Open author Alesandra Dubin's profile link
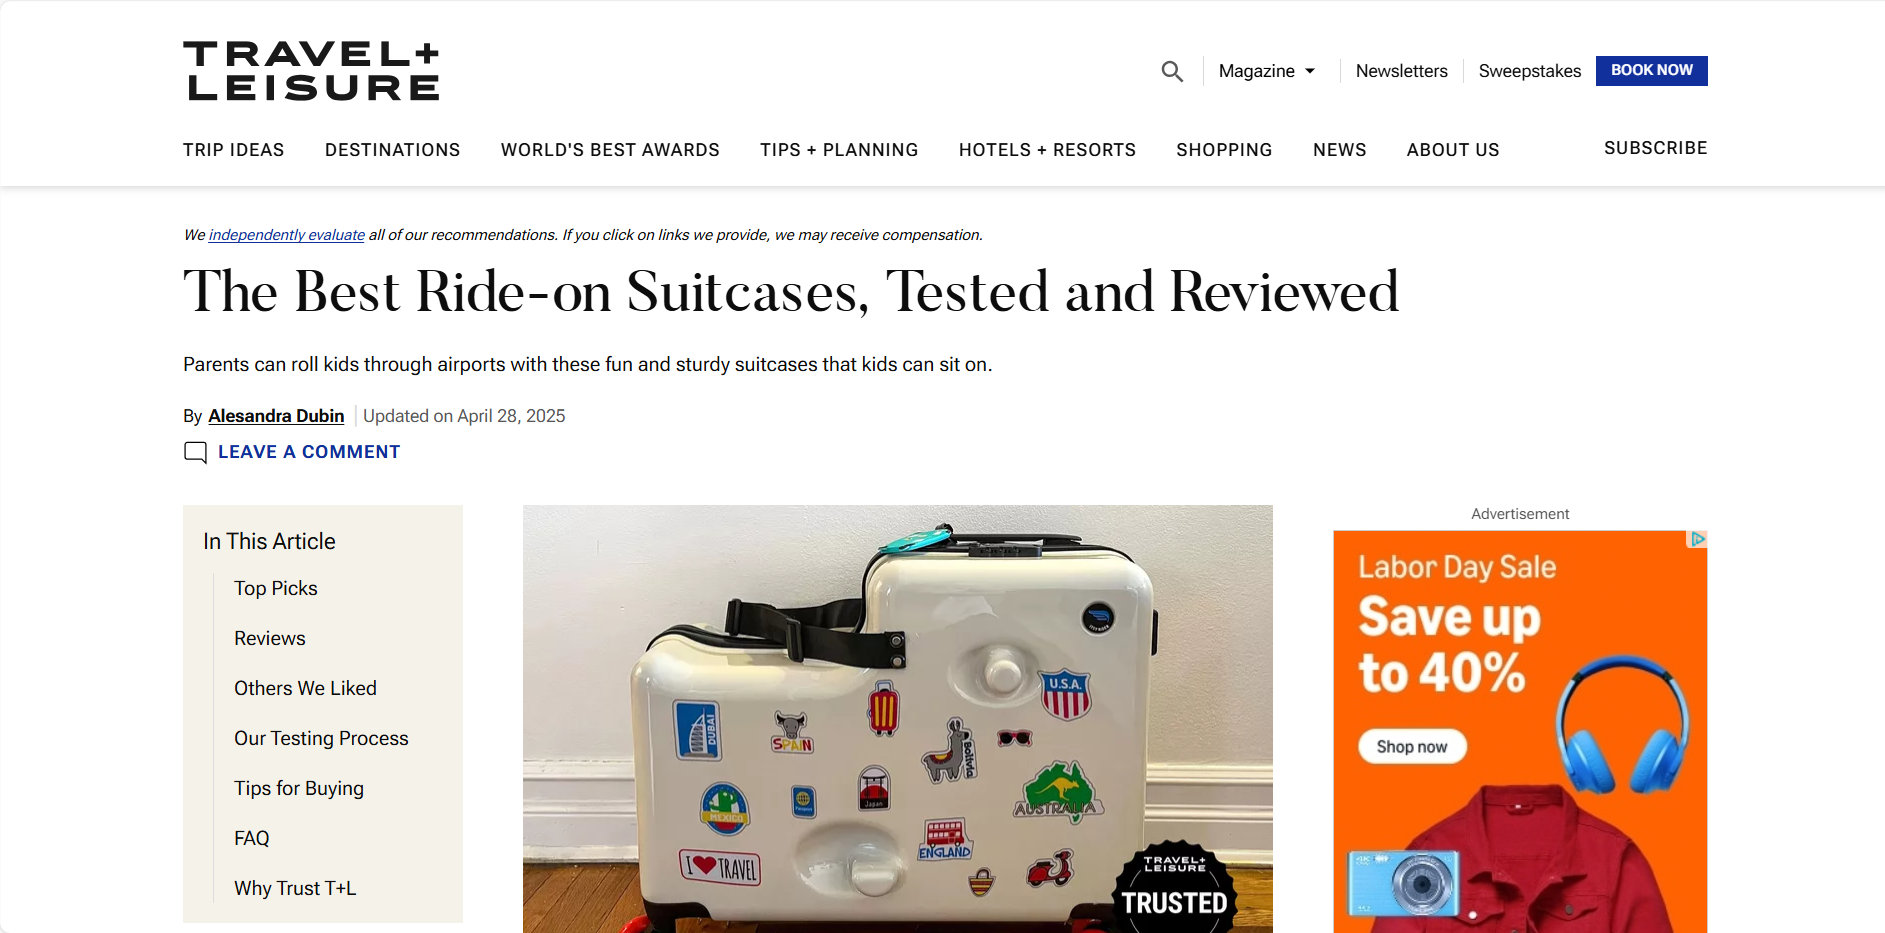Image resolution: width=1885 pixels, height=933 pixels. pyautogui.click(x=276, y=416)
